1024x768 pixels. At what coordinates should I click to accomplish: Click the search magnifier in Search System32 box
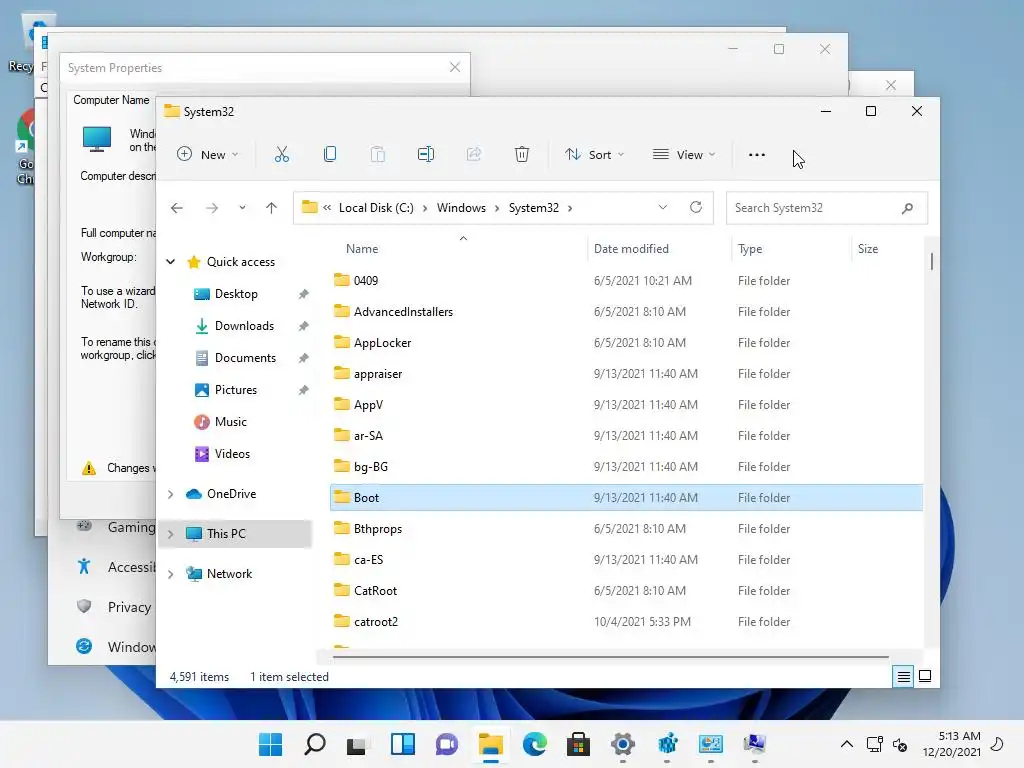[x=907, y=208]
